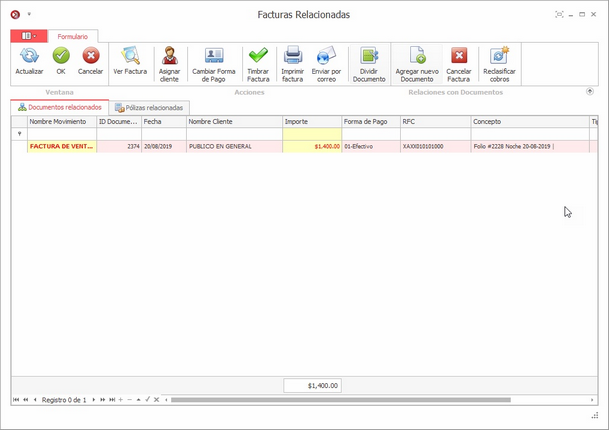Select the Formulario ribbon tab
Viewport: 609px width, 430px height.
click(x=72, y=36)
